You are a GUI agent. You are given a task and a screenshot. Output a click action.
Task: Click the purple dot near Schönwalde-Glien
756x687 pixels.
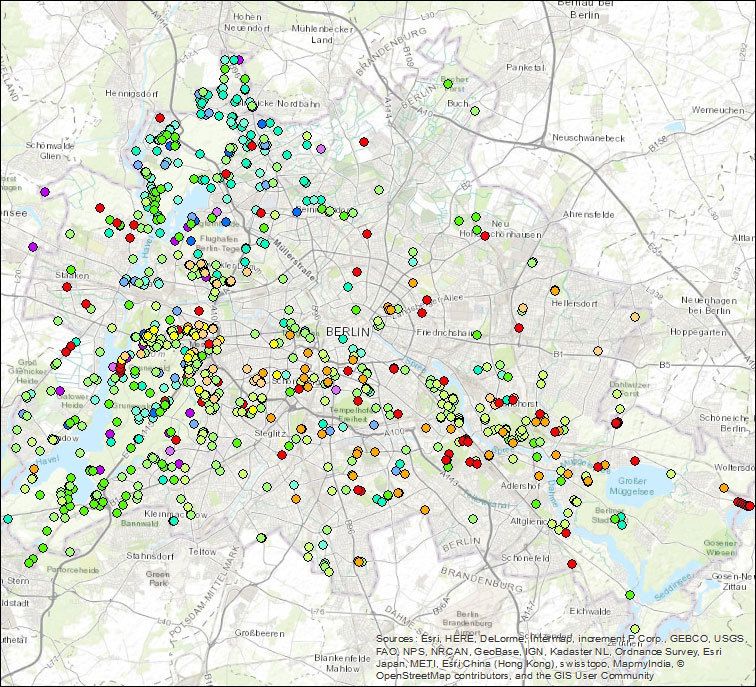(45, 192)
